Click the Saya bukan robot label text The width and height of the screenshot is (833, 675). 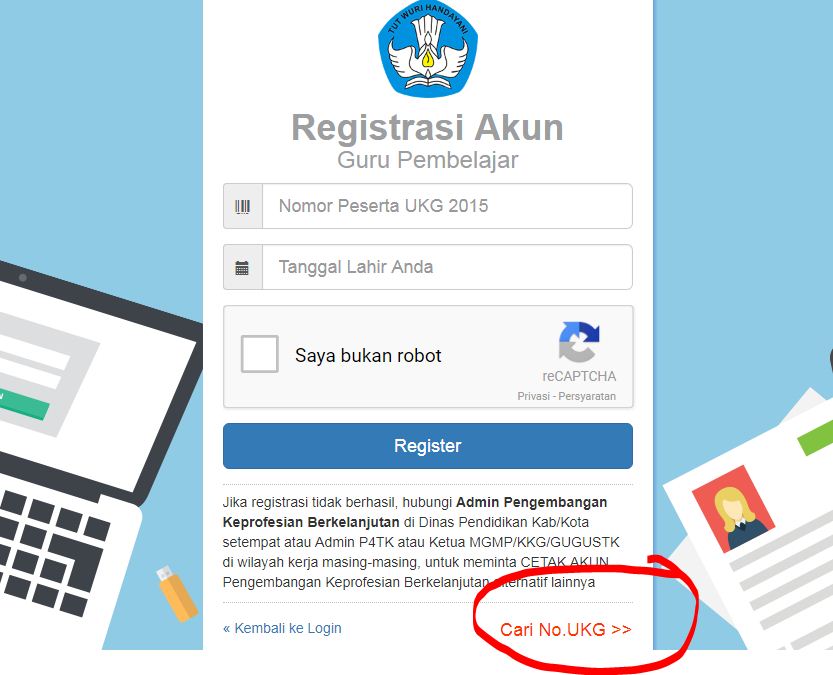368,355
